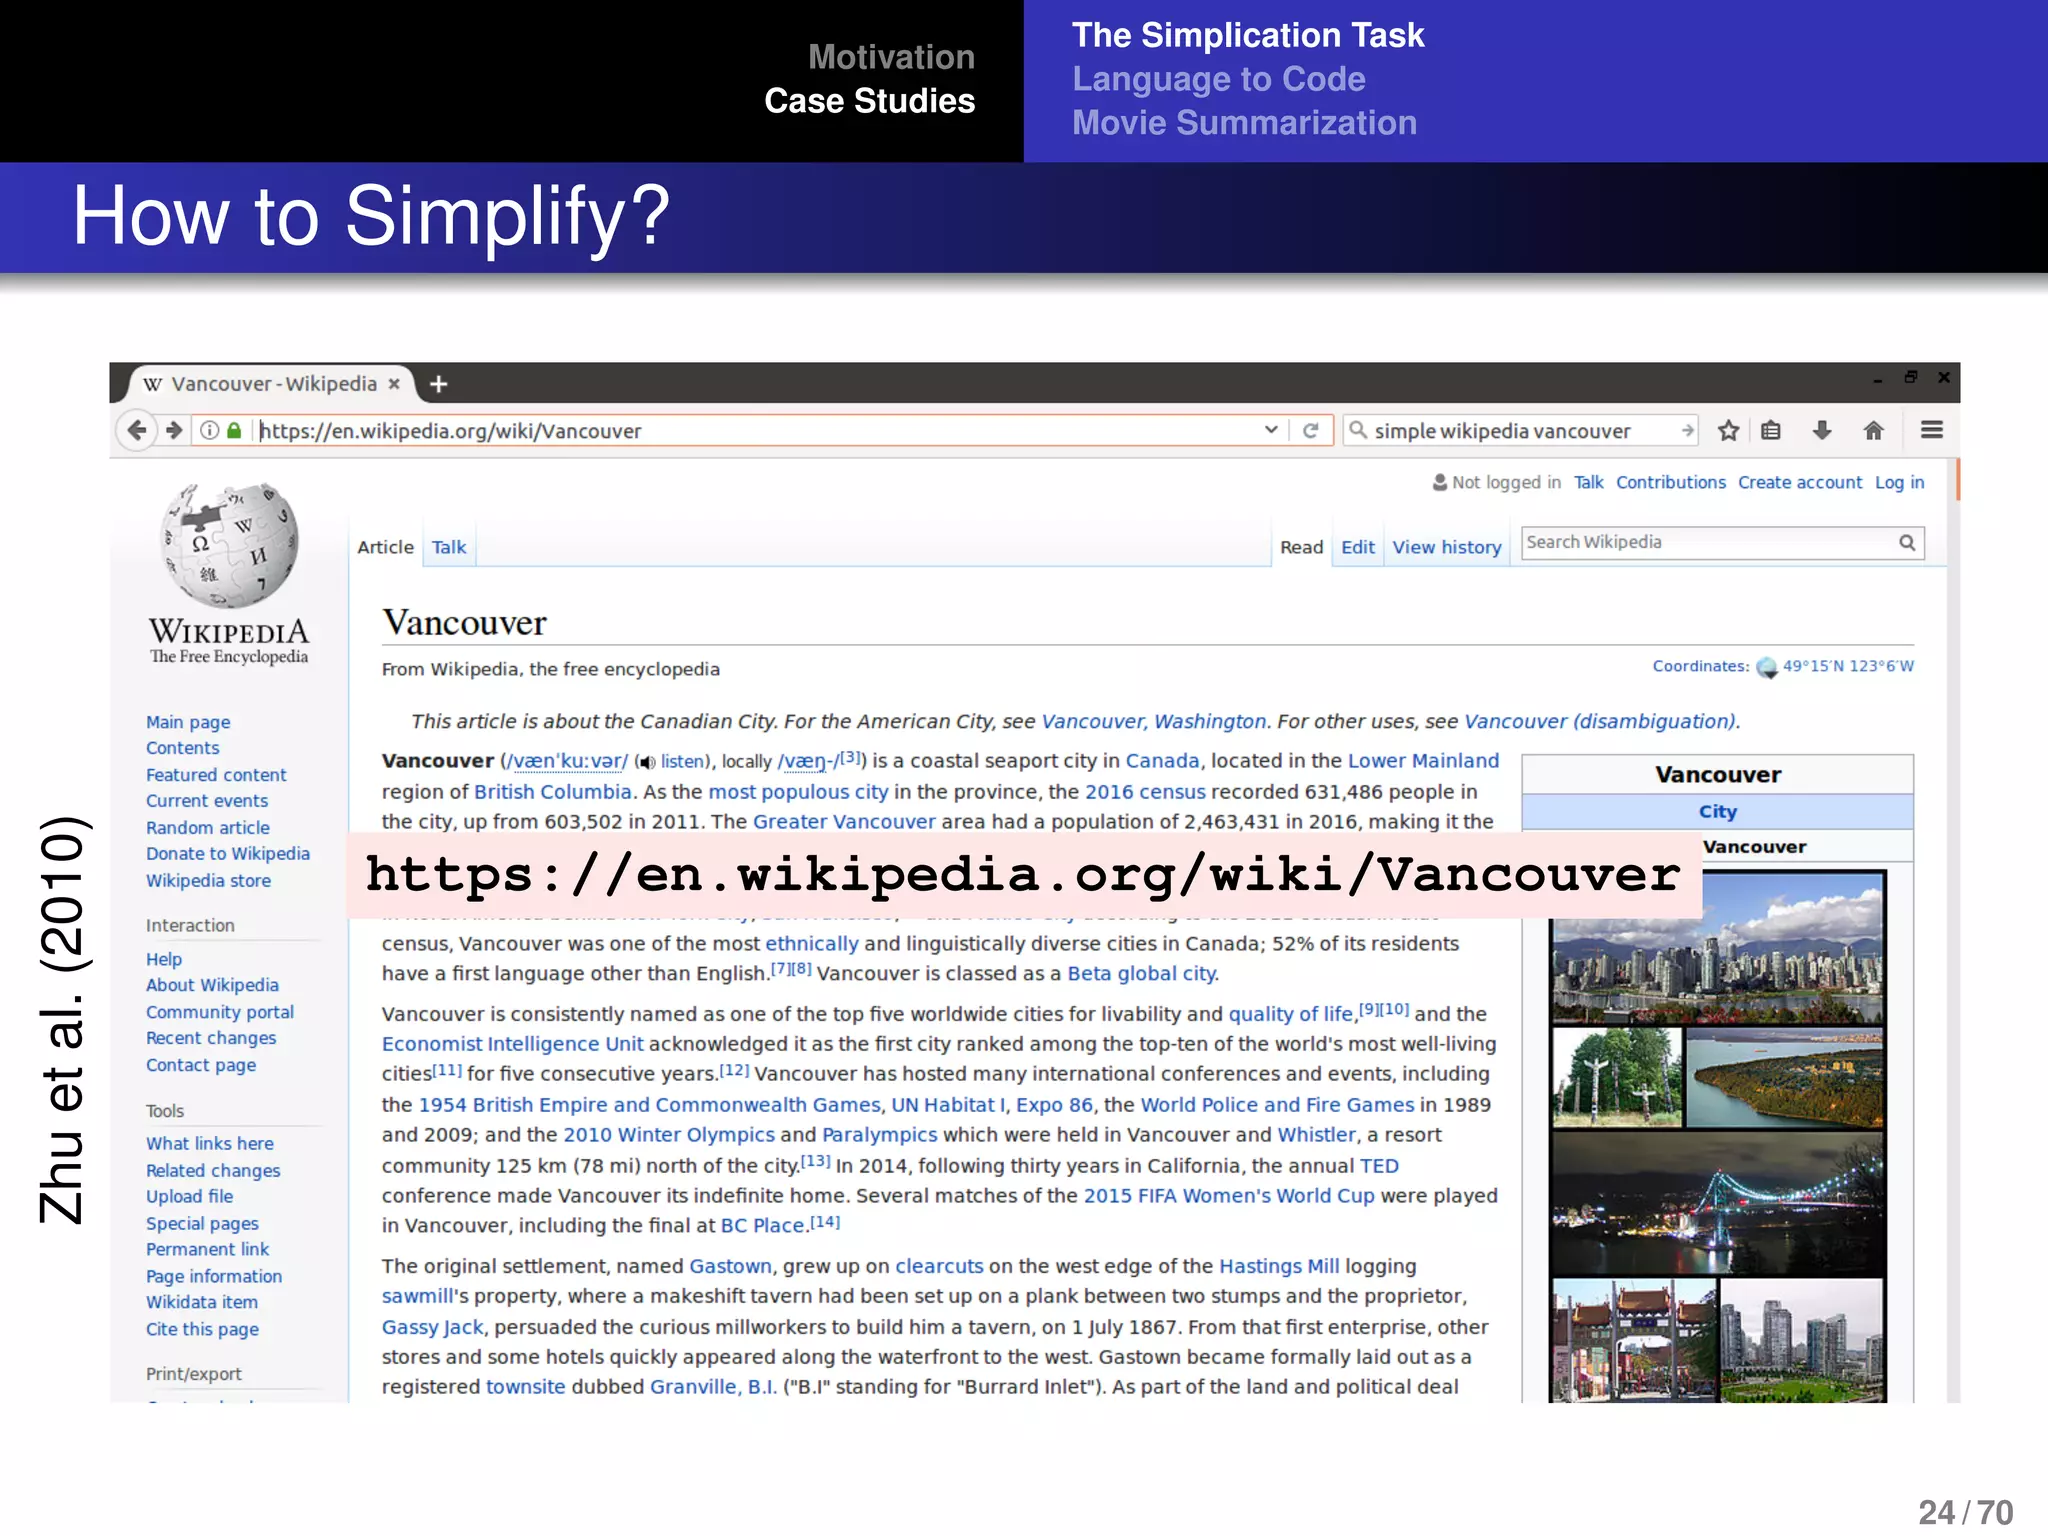Open the View history tab

click(1446, 547)
